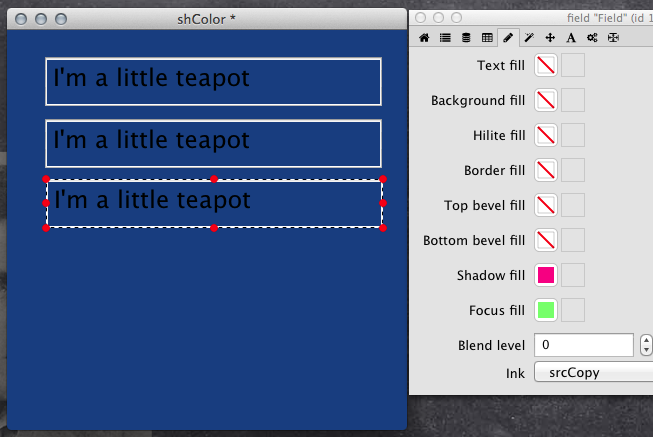
Task: Open the letter A text formatting pane
Action: (x=571, y=38)
